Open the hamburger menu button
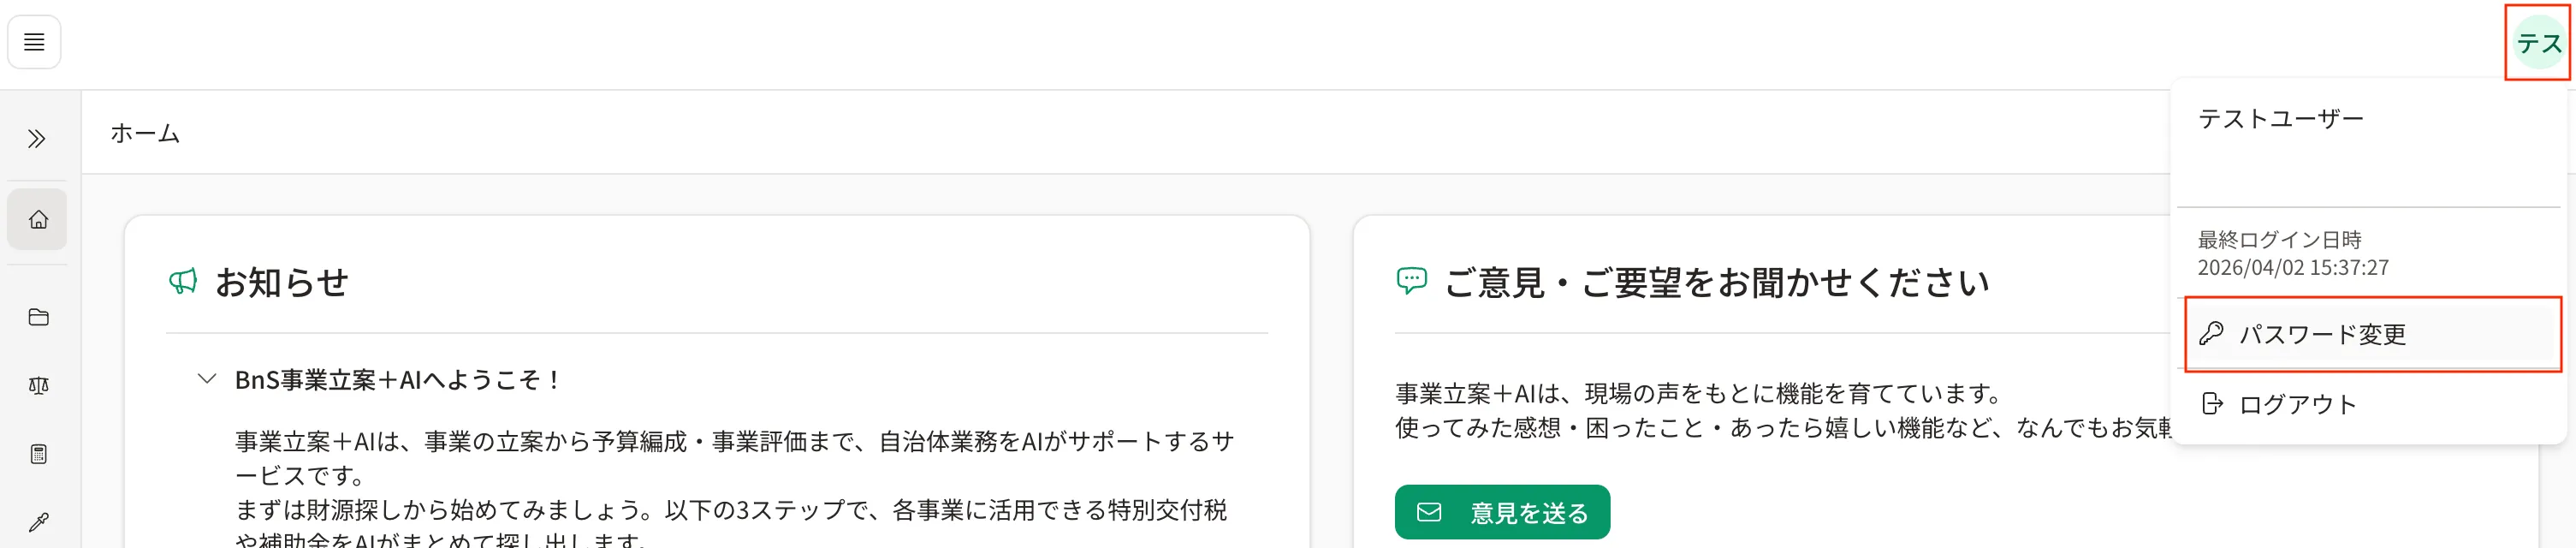 tap(34, 42)
